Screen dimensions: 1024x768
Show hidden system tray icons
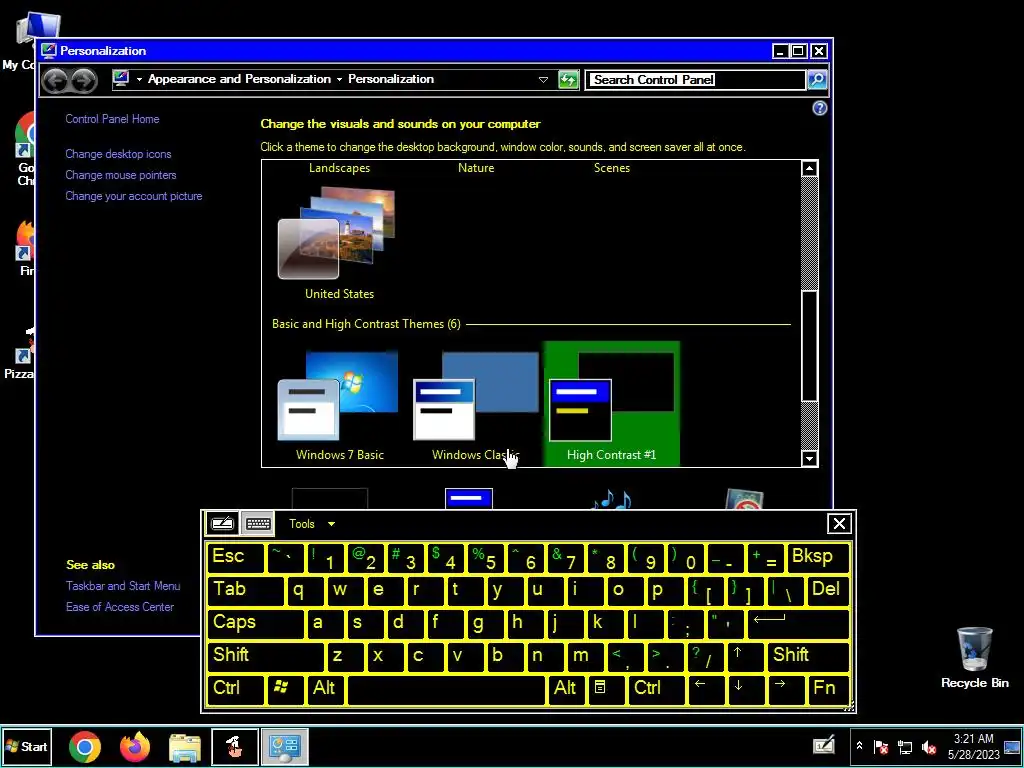tap(859, 746)
